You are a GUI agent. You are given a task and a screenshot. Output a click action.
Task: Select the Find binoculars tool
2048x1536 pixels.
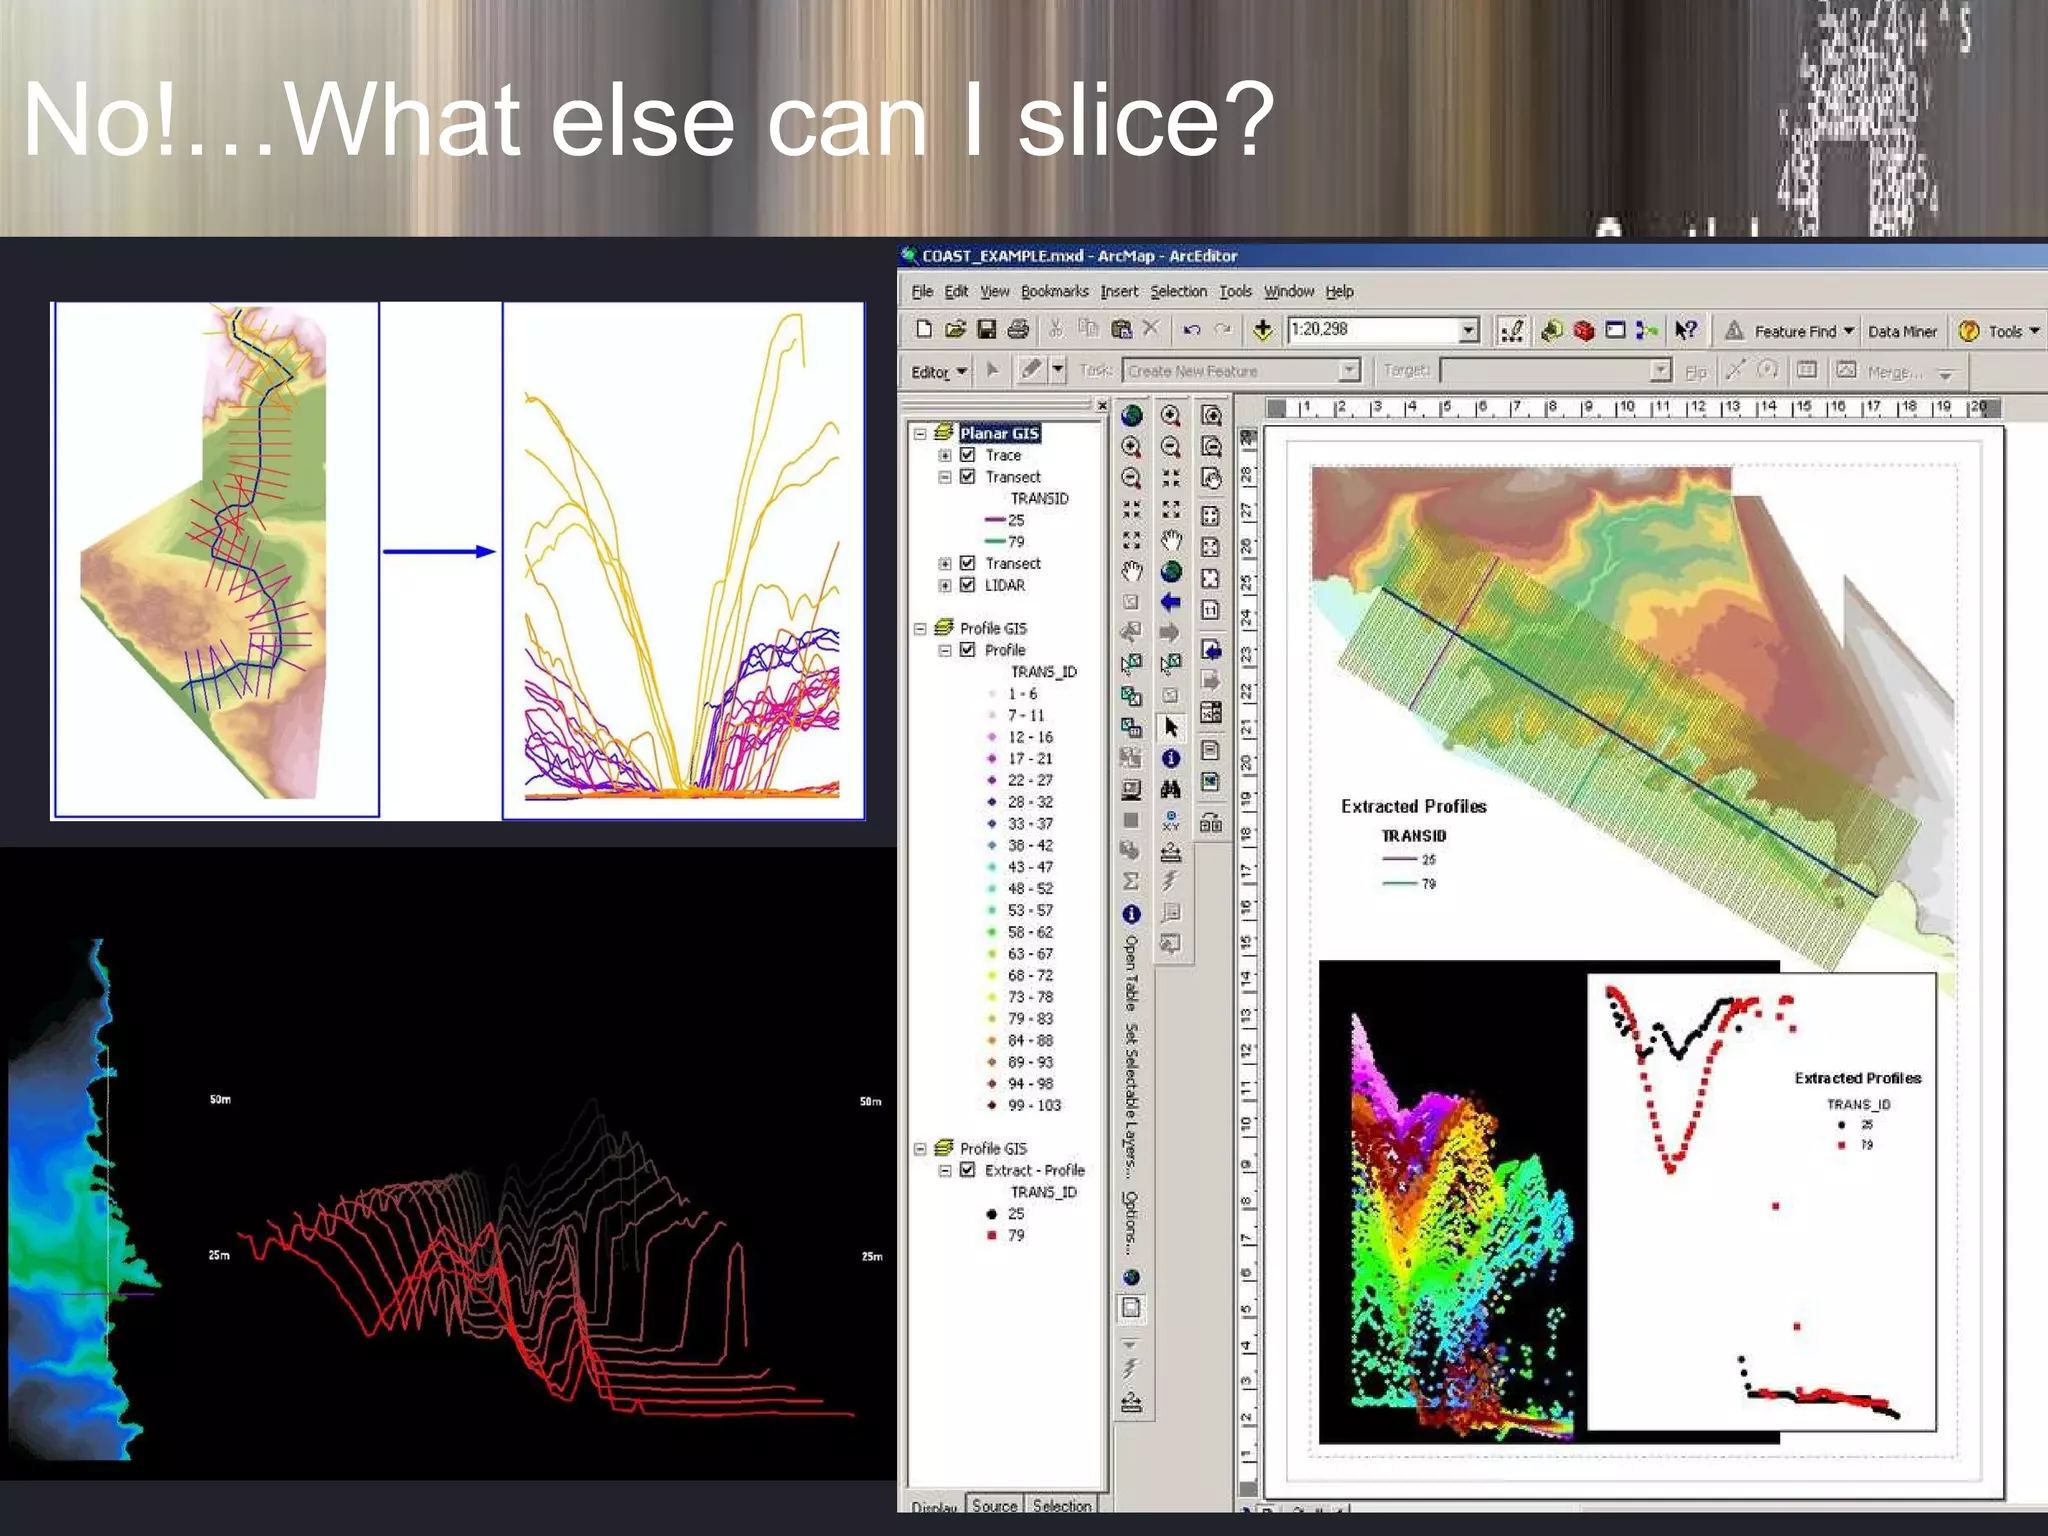1170,790
